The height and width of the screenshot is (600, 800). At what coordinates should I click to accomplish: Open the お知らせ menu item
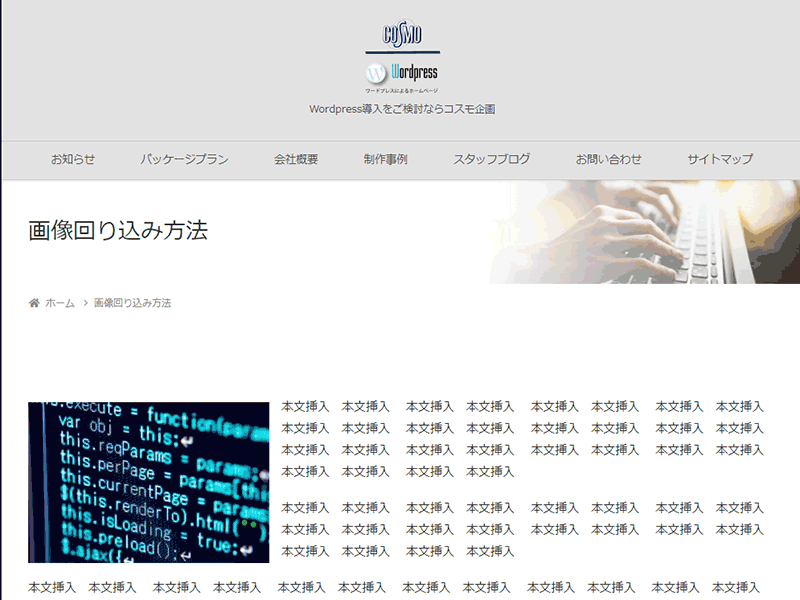tap(73, 159)
